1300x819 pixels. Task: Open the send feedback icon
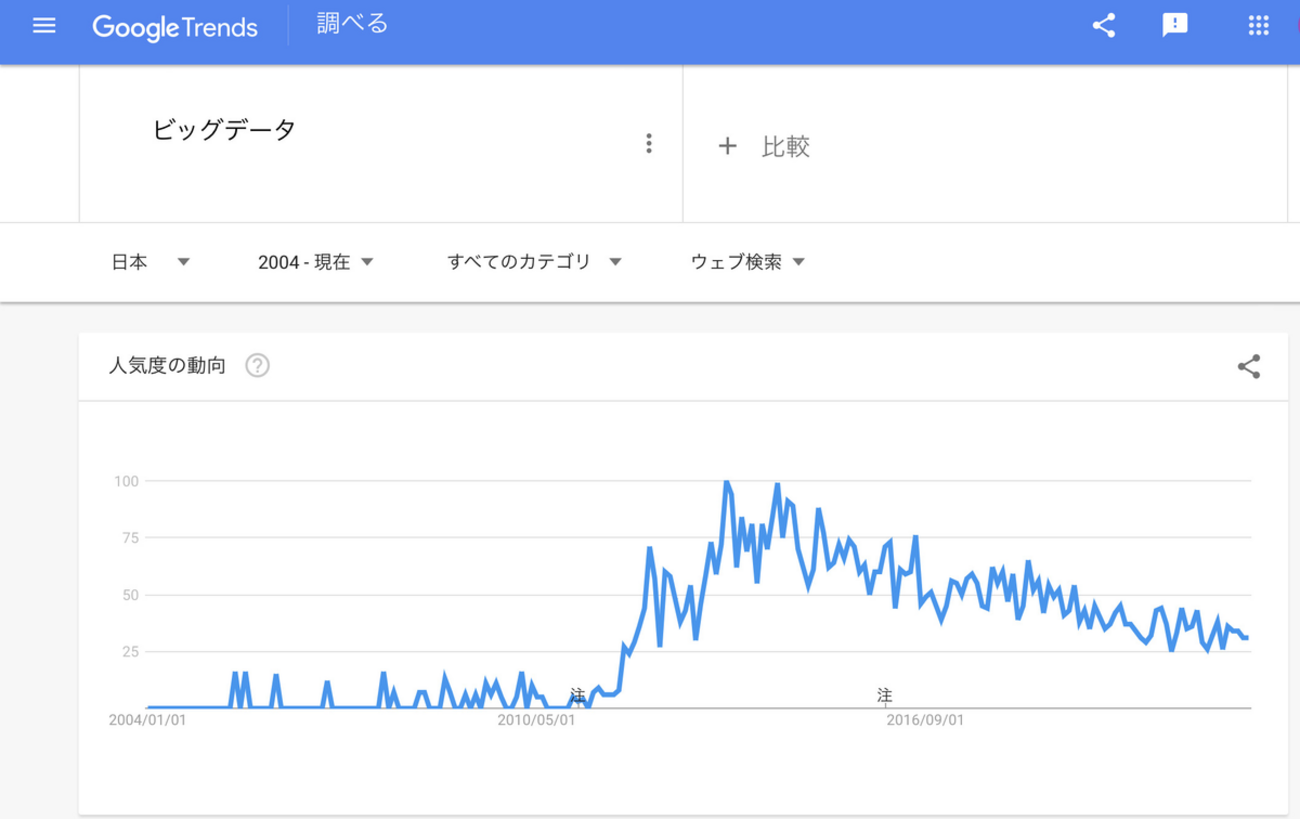click(x=1175, y=26)
